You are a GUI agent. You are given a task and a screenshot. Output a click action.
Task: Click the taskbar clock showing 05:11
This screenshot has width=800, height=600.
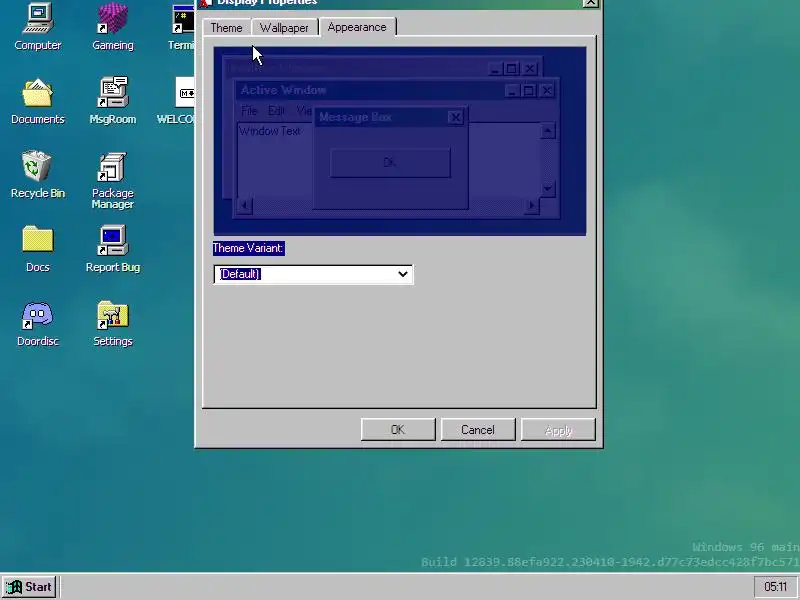(776, 587)
